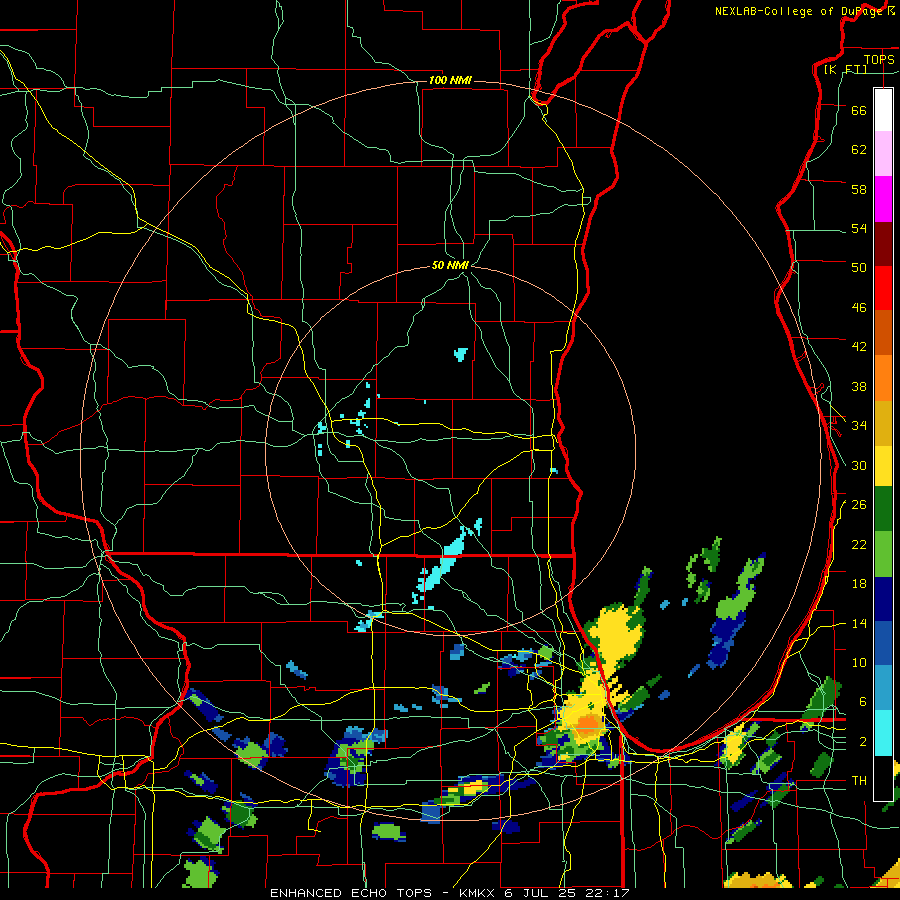900x900 pixels.
Task: Click the orange echo-top core near the lakeshore
Action: [588, 726]
